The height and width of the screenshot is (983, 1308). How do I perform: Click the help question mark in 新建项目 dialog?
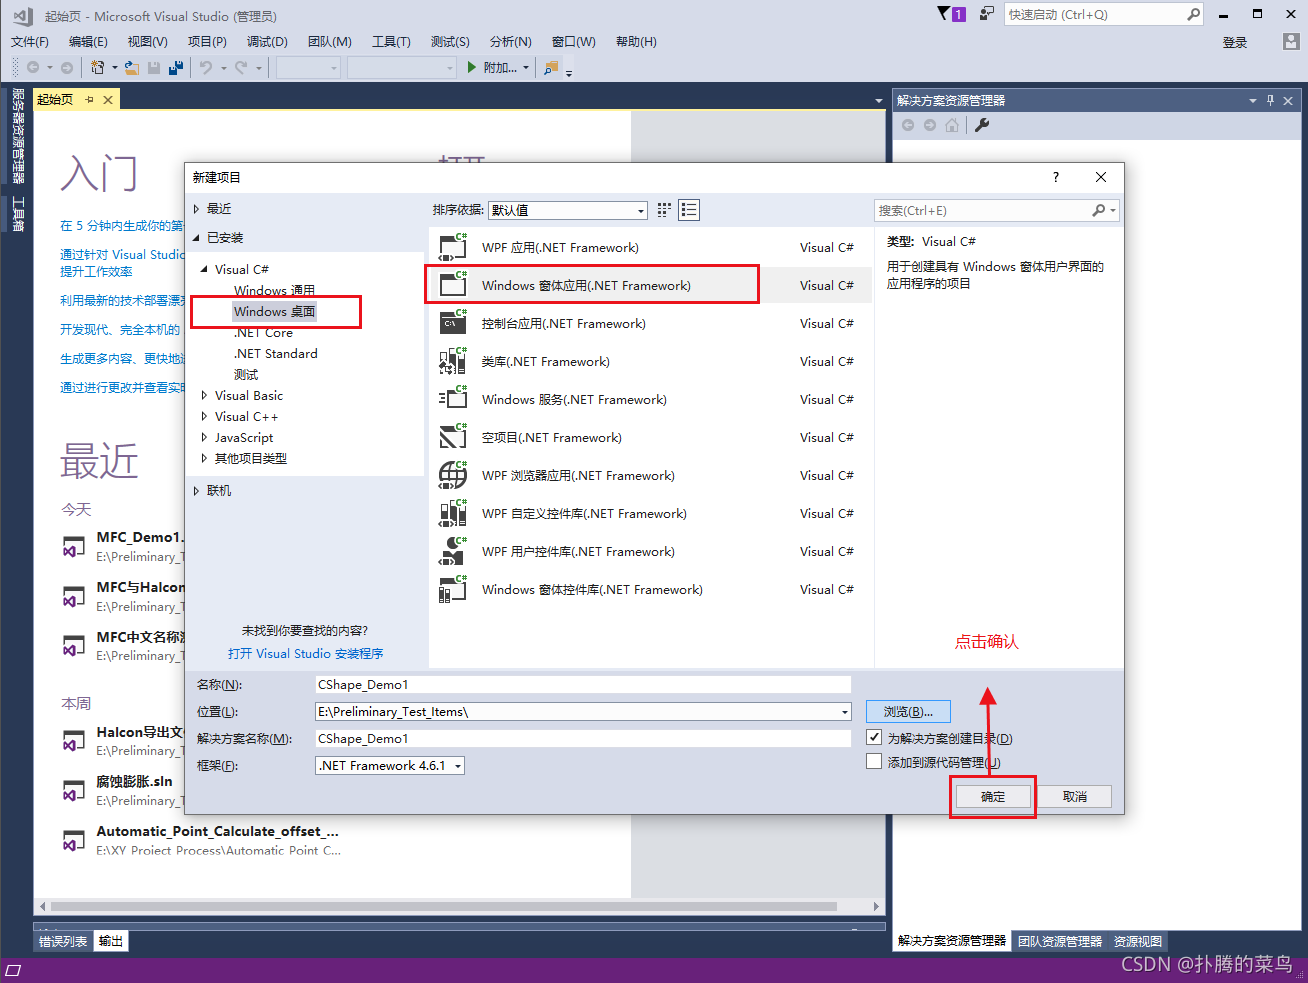click(x=1055, y=177)
